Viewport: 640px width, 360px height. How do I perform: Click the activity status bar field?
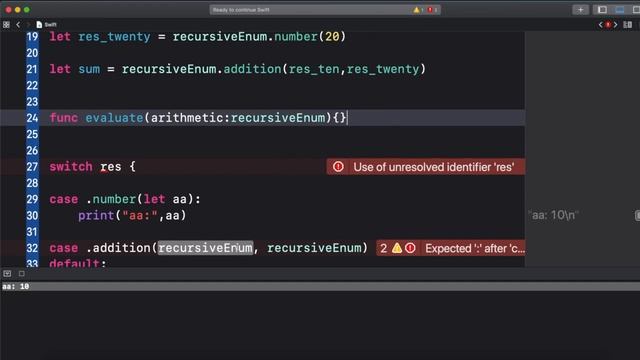(x=325, y=10)
